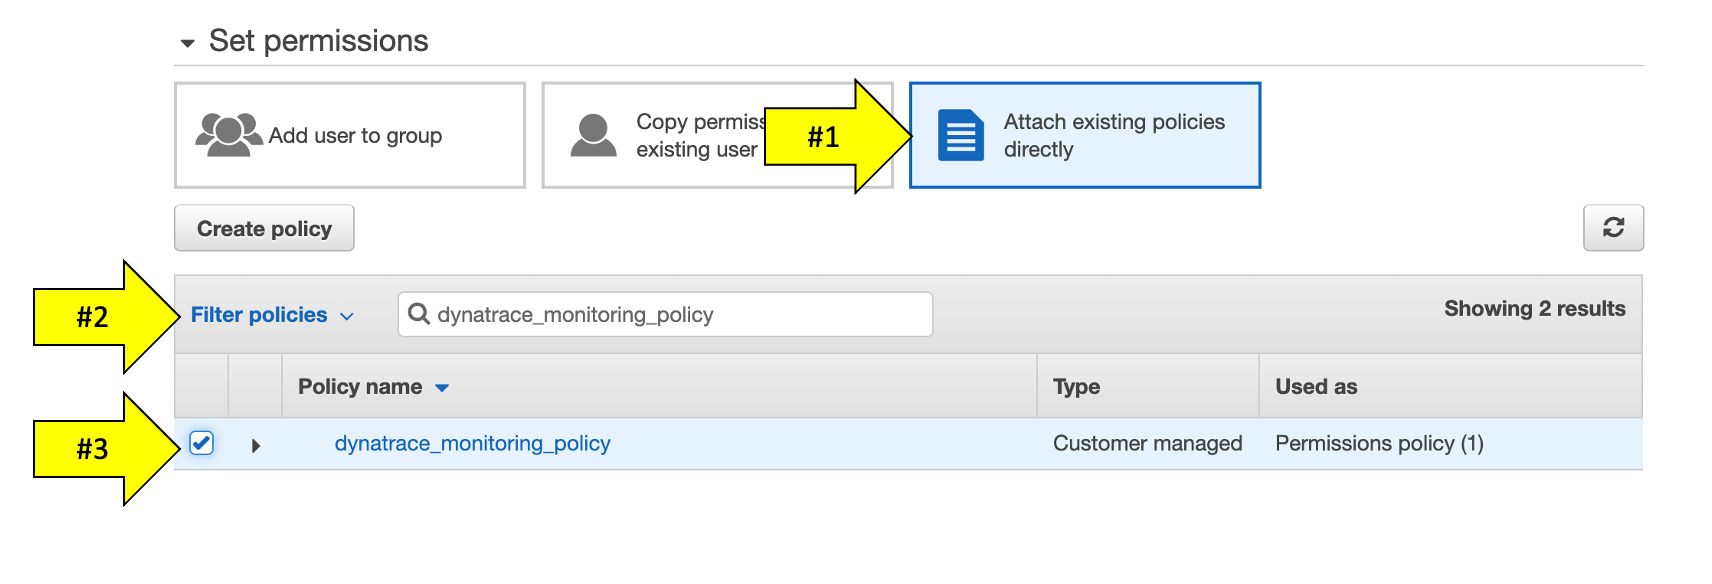1712x584 pixels.
Task: Open the Filter policies dropdown
Action: [x=272, y=315]
